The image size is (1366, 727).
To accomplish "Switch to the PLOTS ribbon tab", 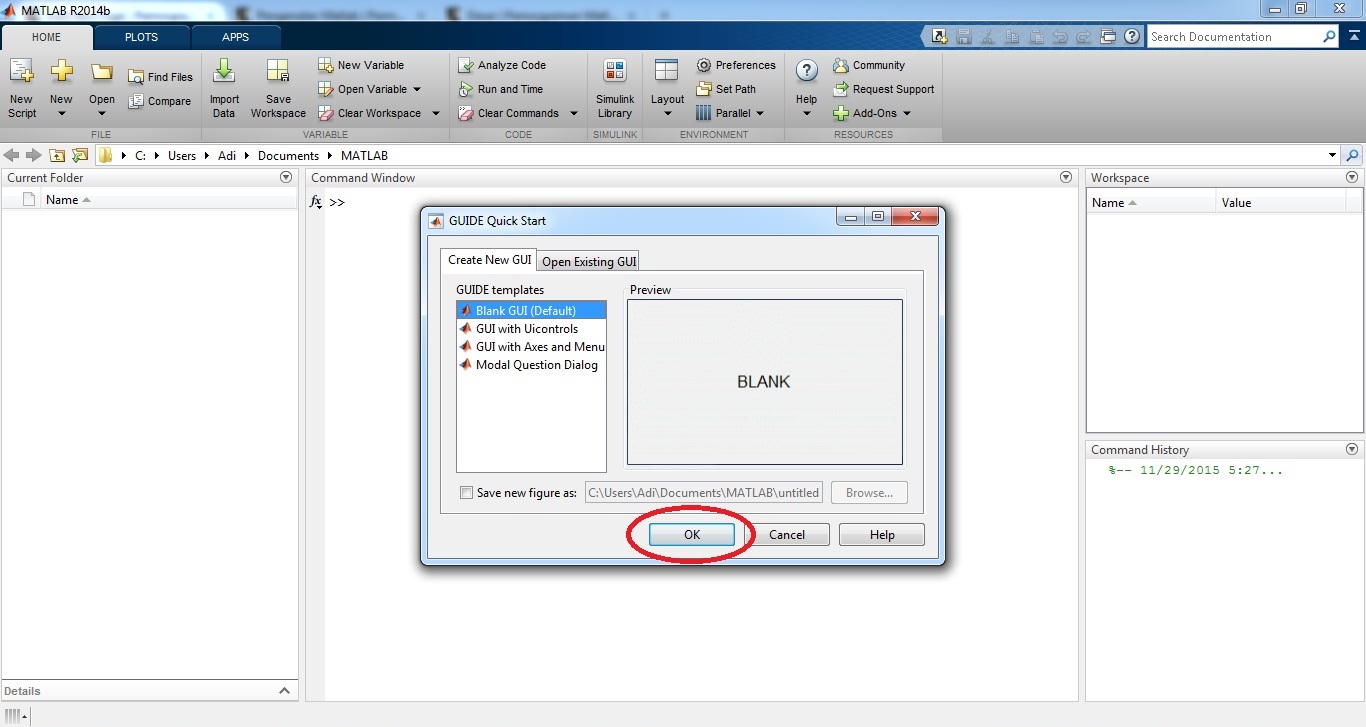I will pyautogui.click(x=141, y=37).
